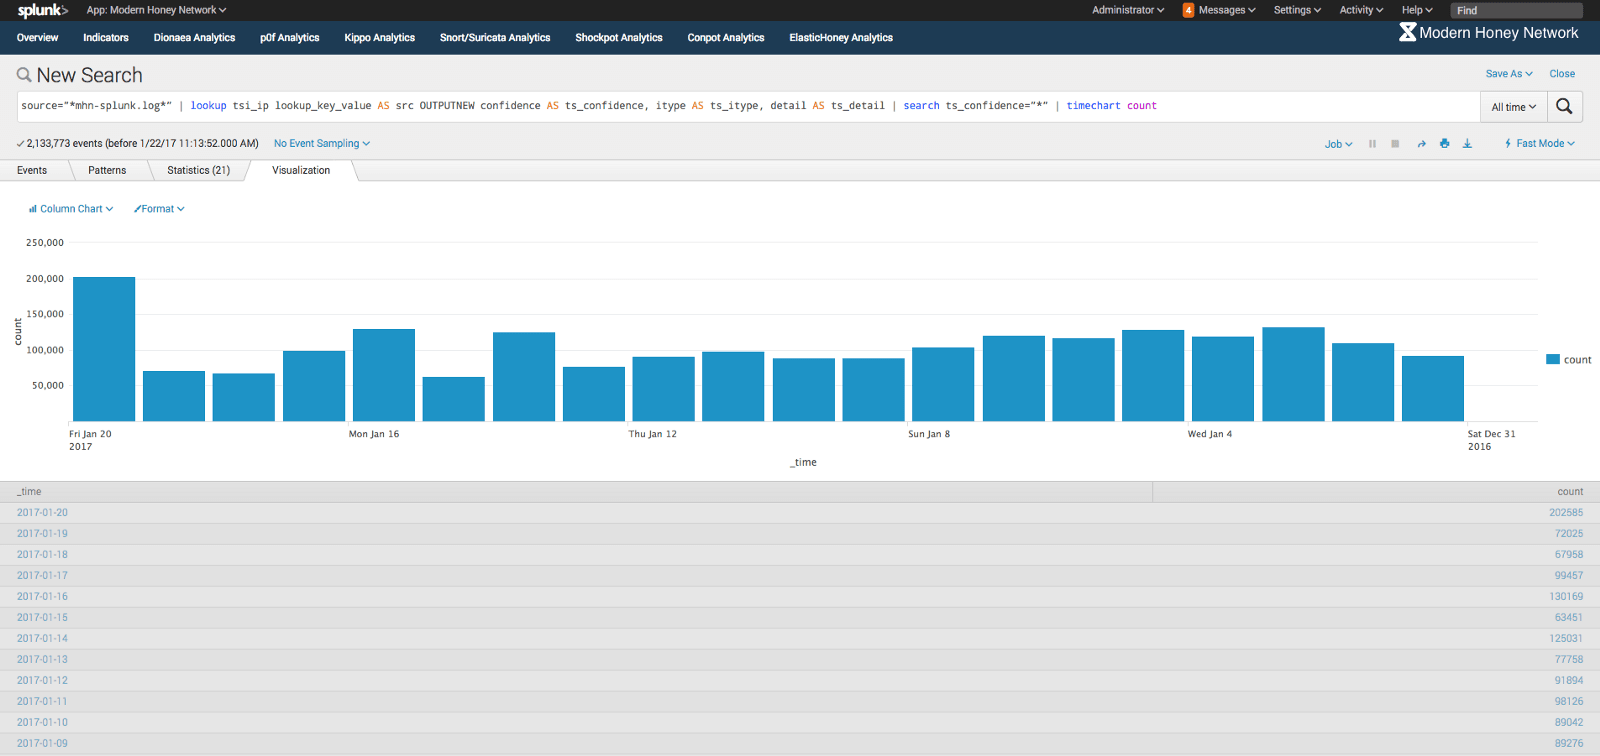Open Dionaea Analytics

pyautogui.click(x=194, y=38)
